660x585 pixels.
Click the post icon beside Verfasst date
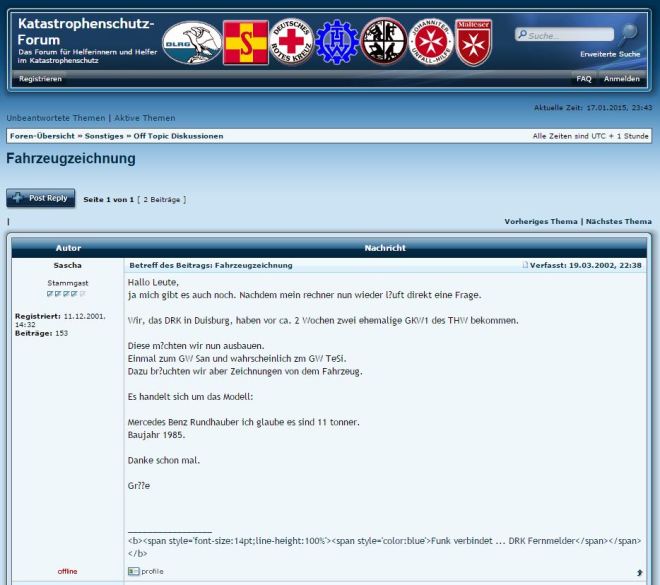coord(526,265)
